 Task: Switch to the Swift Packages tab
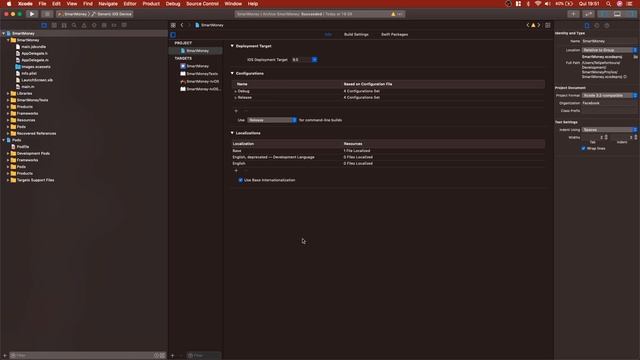(x=394, y=35)
